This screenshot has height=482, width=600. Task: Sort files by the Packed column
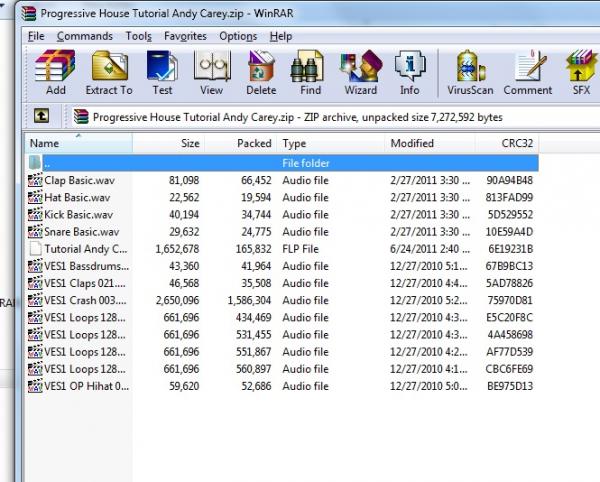(x=241, y=143)
